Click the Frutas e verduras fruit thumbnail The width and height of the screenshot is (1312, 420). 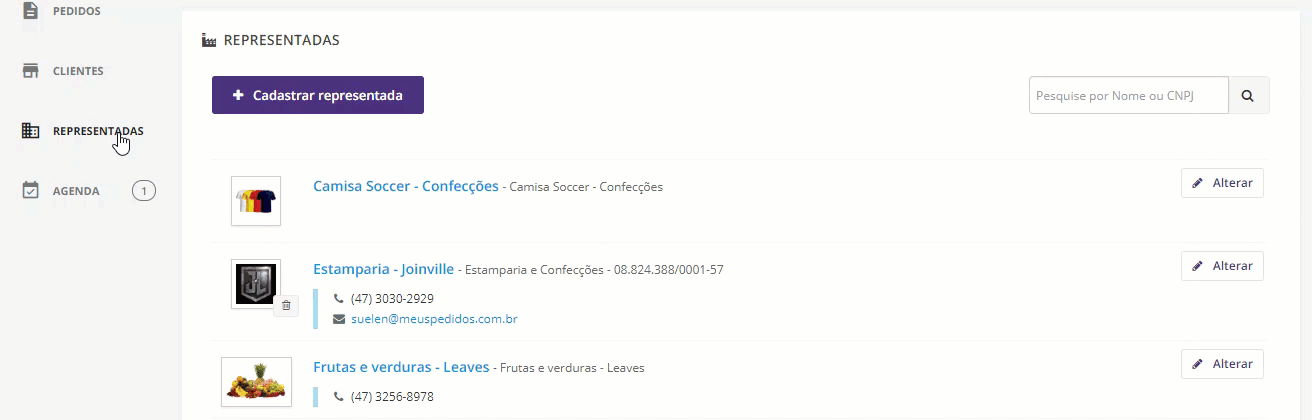coord(256,382)
